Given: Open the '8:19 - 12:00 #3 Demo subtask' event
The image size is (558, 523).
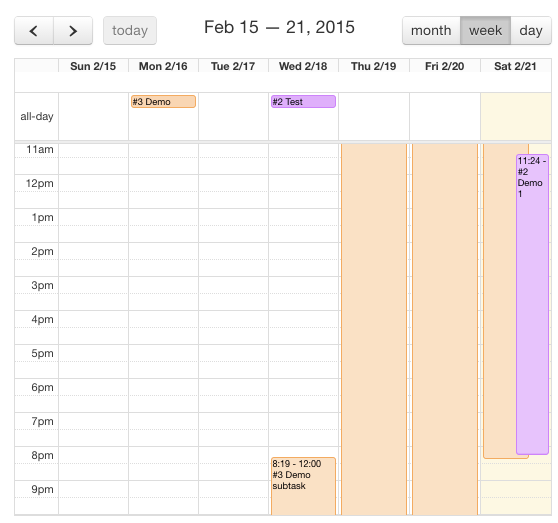Looking at the screenshot, I should coord(303,486).
